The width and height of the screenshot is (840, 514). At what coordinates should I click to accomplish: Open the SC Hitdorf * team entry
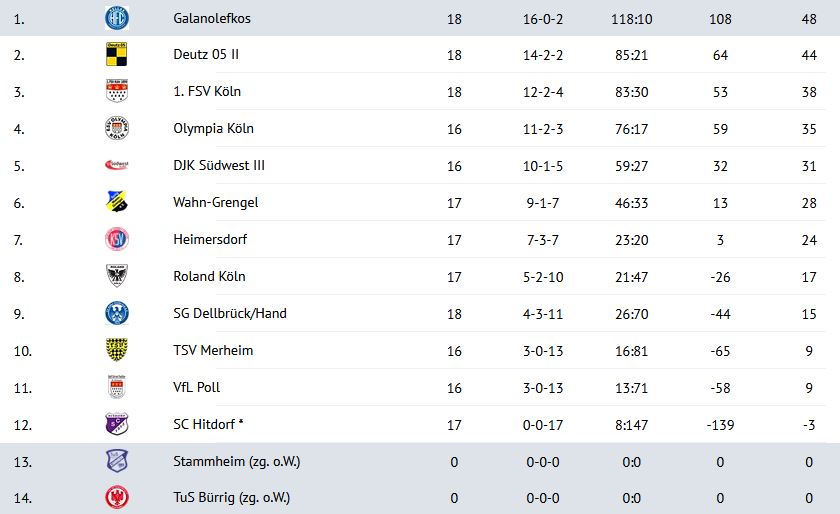pos(208,424)
